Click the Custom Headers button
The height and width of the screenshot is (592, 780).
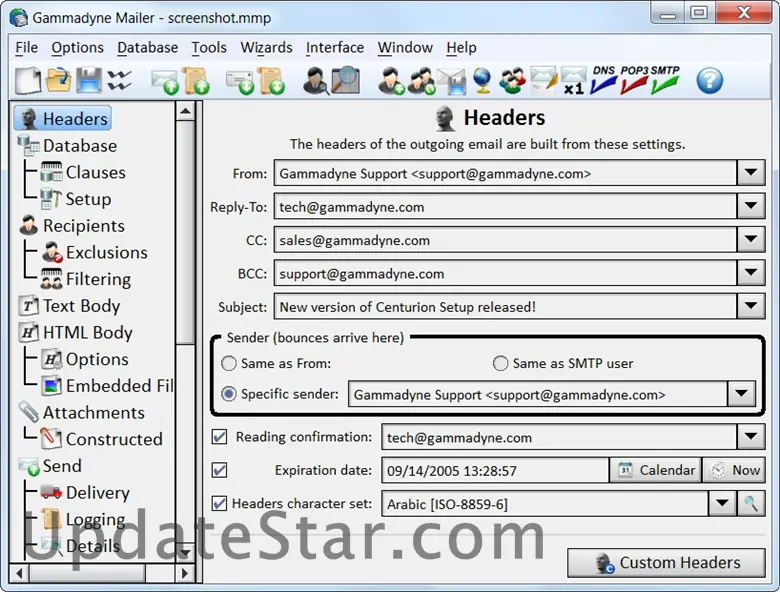(667, 563)
